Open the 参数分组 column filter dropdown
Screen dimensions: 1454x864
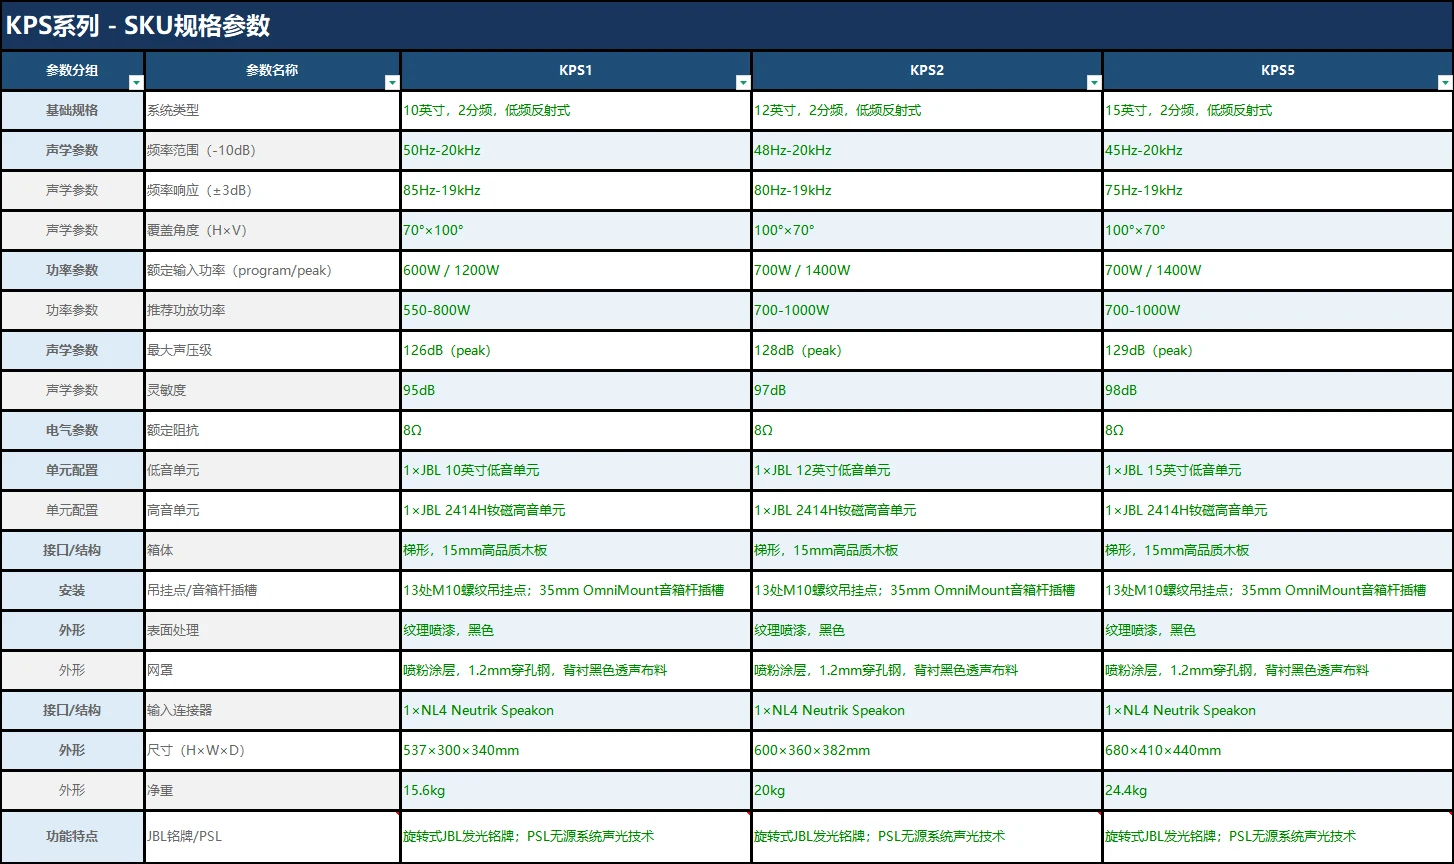pyautogui.click(x=136, y=82)
